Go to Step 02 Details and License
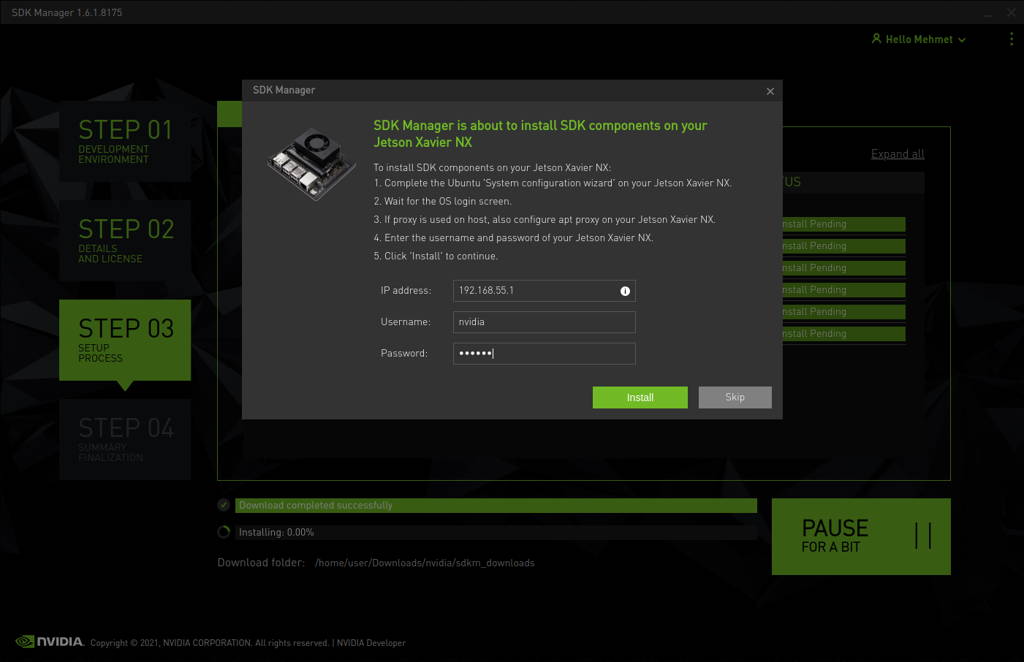Image resolution: width=1024 pixels, height=662 pixels. pyautogui.click(x=125, y=240)
